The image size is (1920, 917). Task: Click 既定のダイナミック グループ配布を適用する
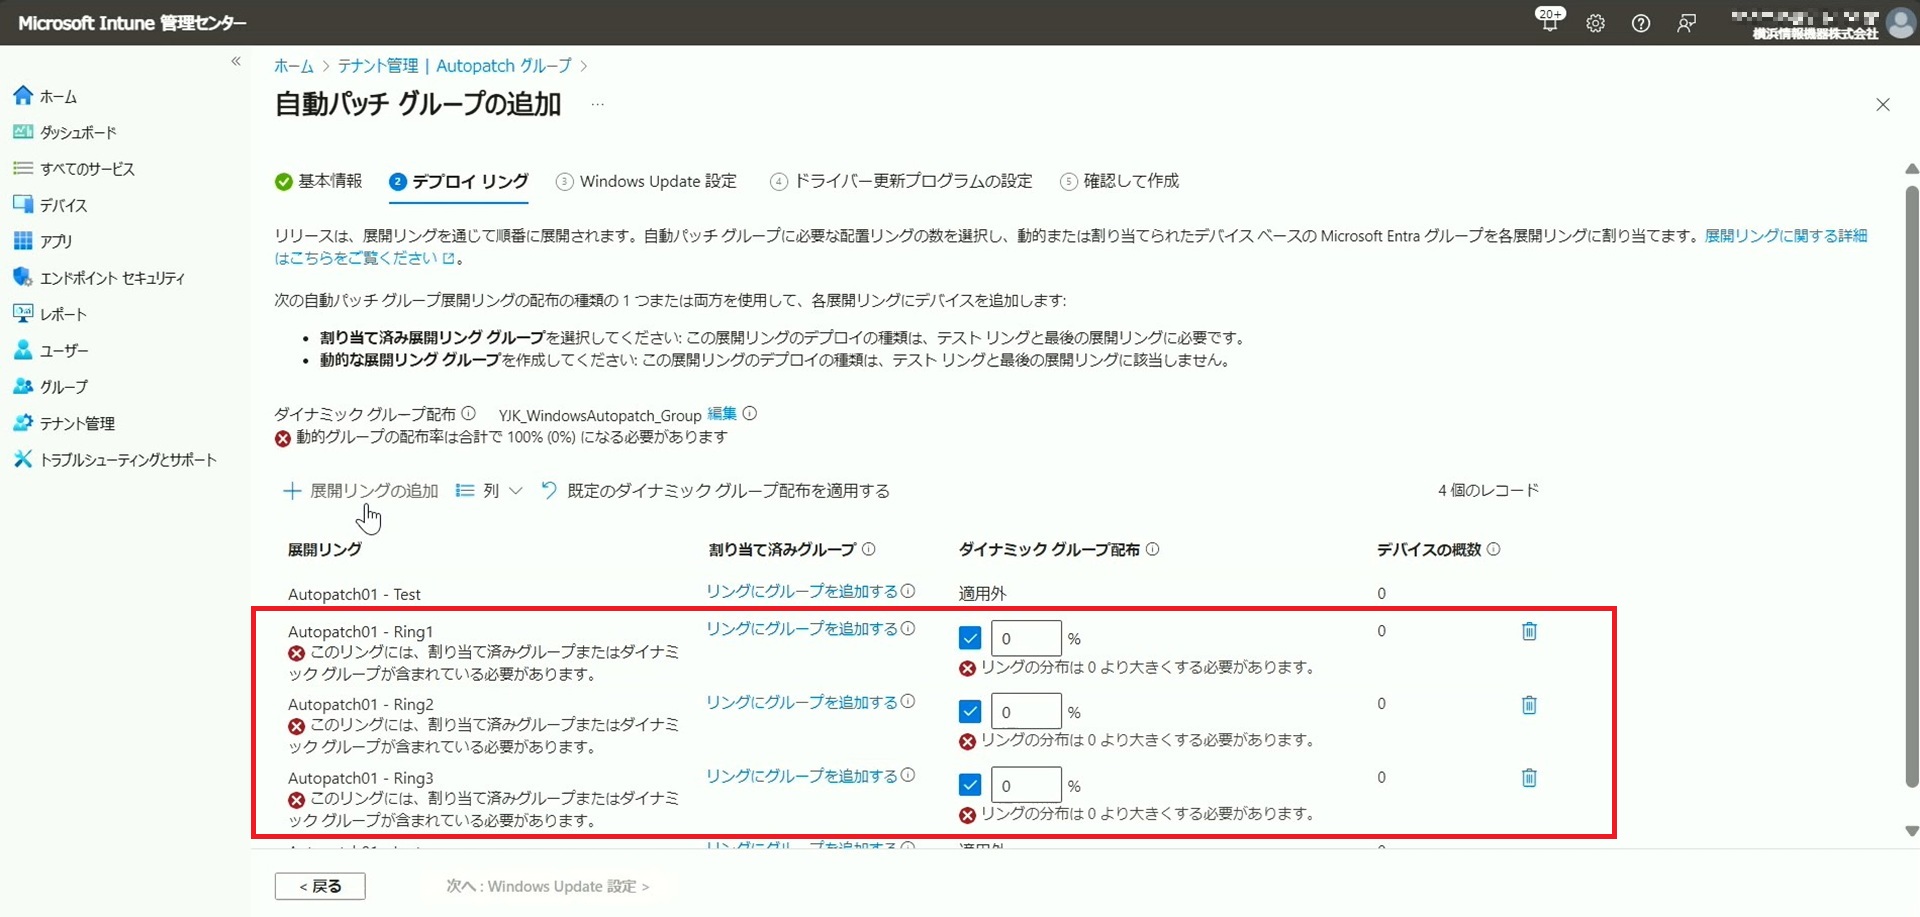tap(716, 491)
